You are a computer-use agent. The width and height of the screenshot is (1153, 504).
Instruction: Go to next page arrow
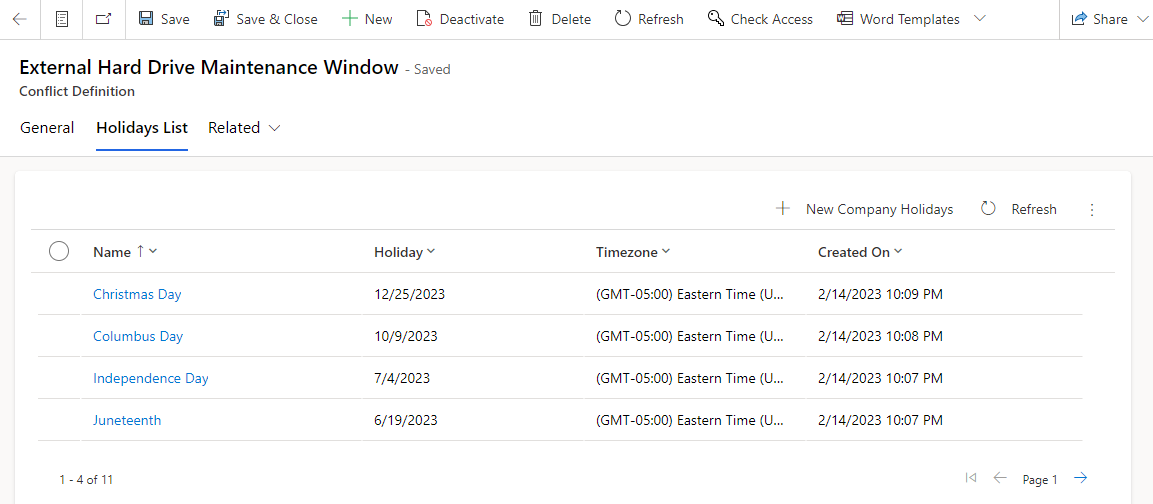tap(1080, 478)
